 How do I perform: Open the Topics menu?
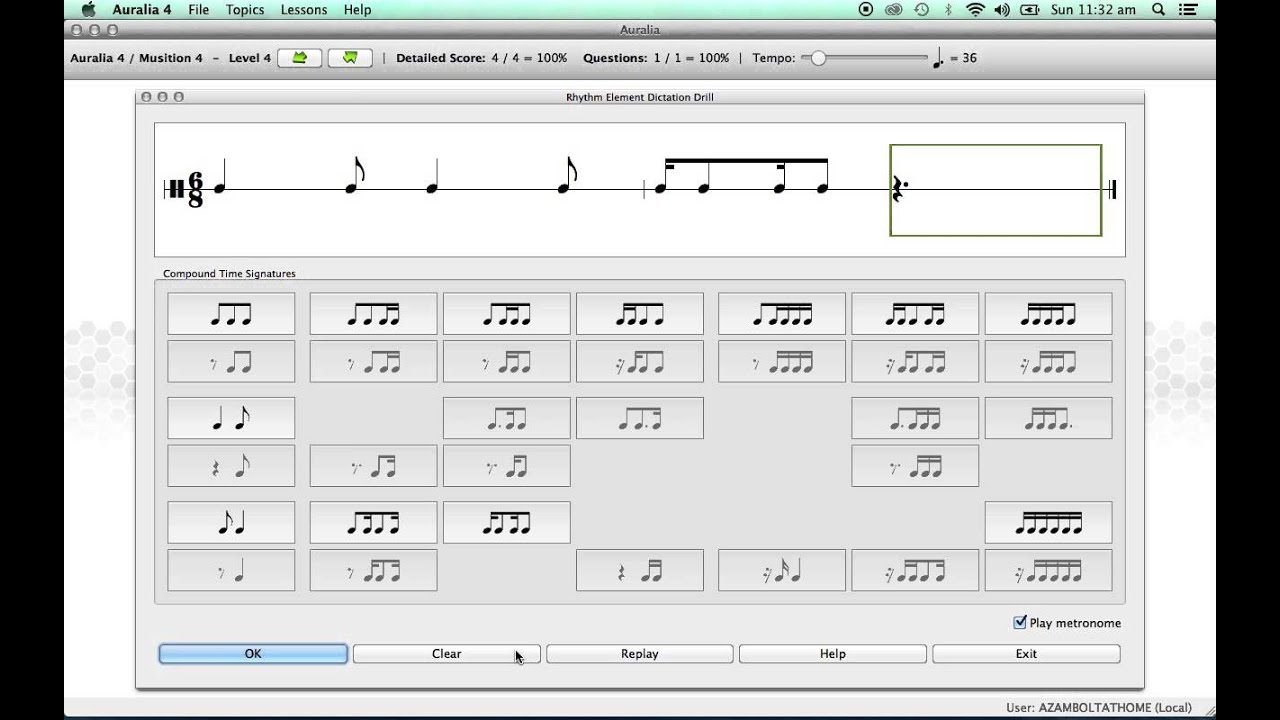(x=245, y=9)
